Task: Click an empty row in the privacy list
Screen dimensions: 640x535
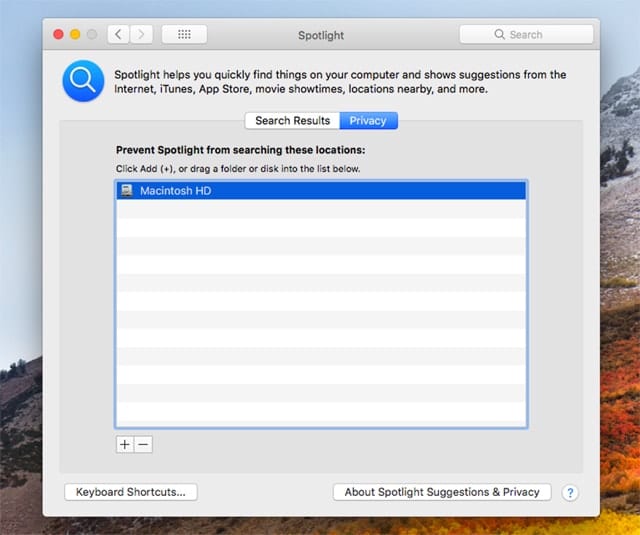Action: 320,300
